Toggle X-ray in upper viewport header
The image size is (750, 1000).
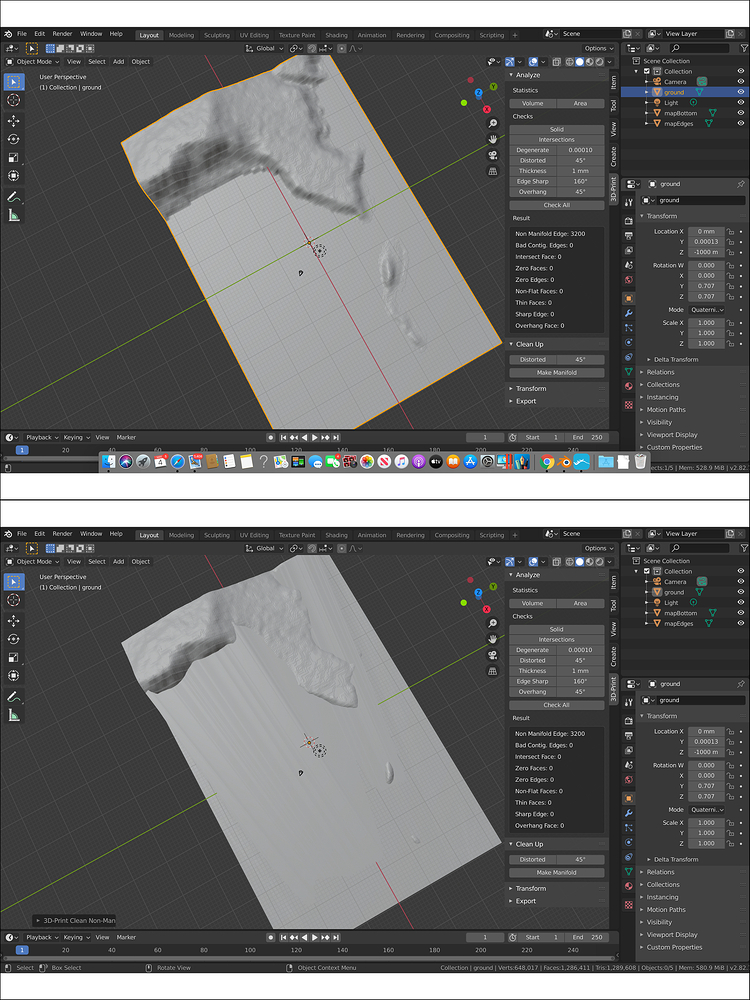(x=557, y=62)
